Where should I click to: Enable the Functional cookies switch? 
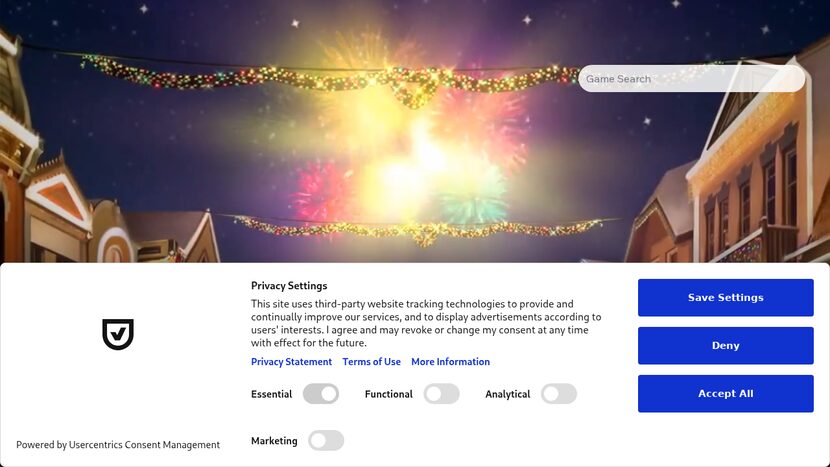[x=441, y=394]
